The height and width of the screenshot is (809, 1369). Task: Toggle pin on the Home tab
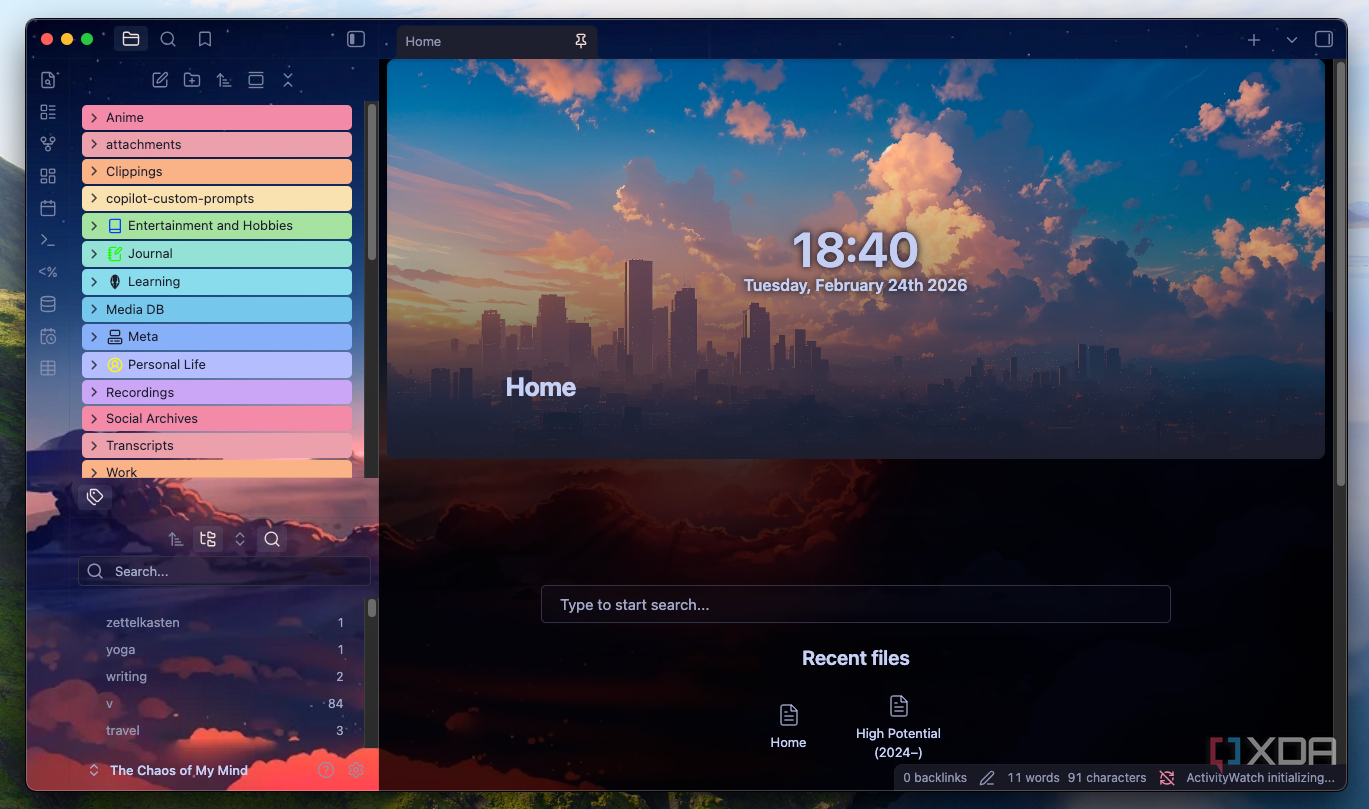581,41
